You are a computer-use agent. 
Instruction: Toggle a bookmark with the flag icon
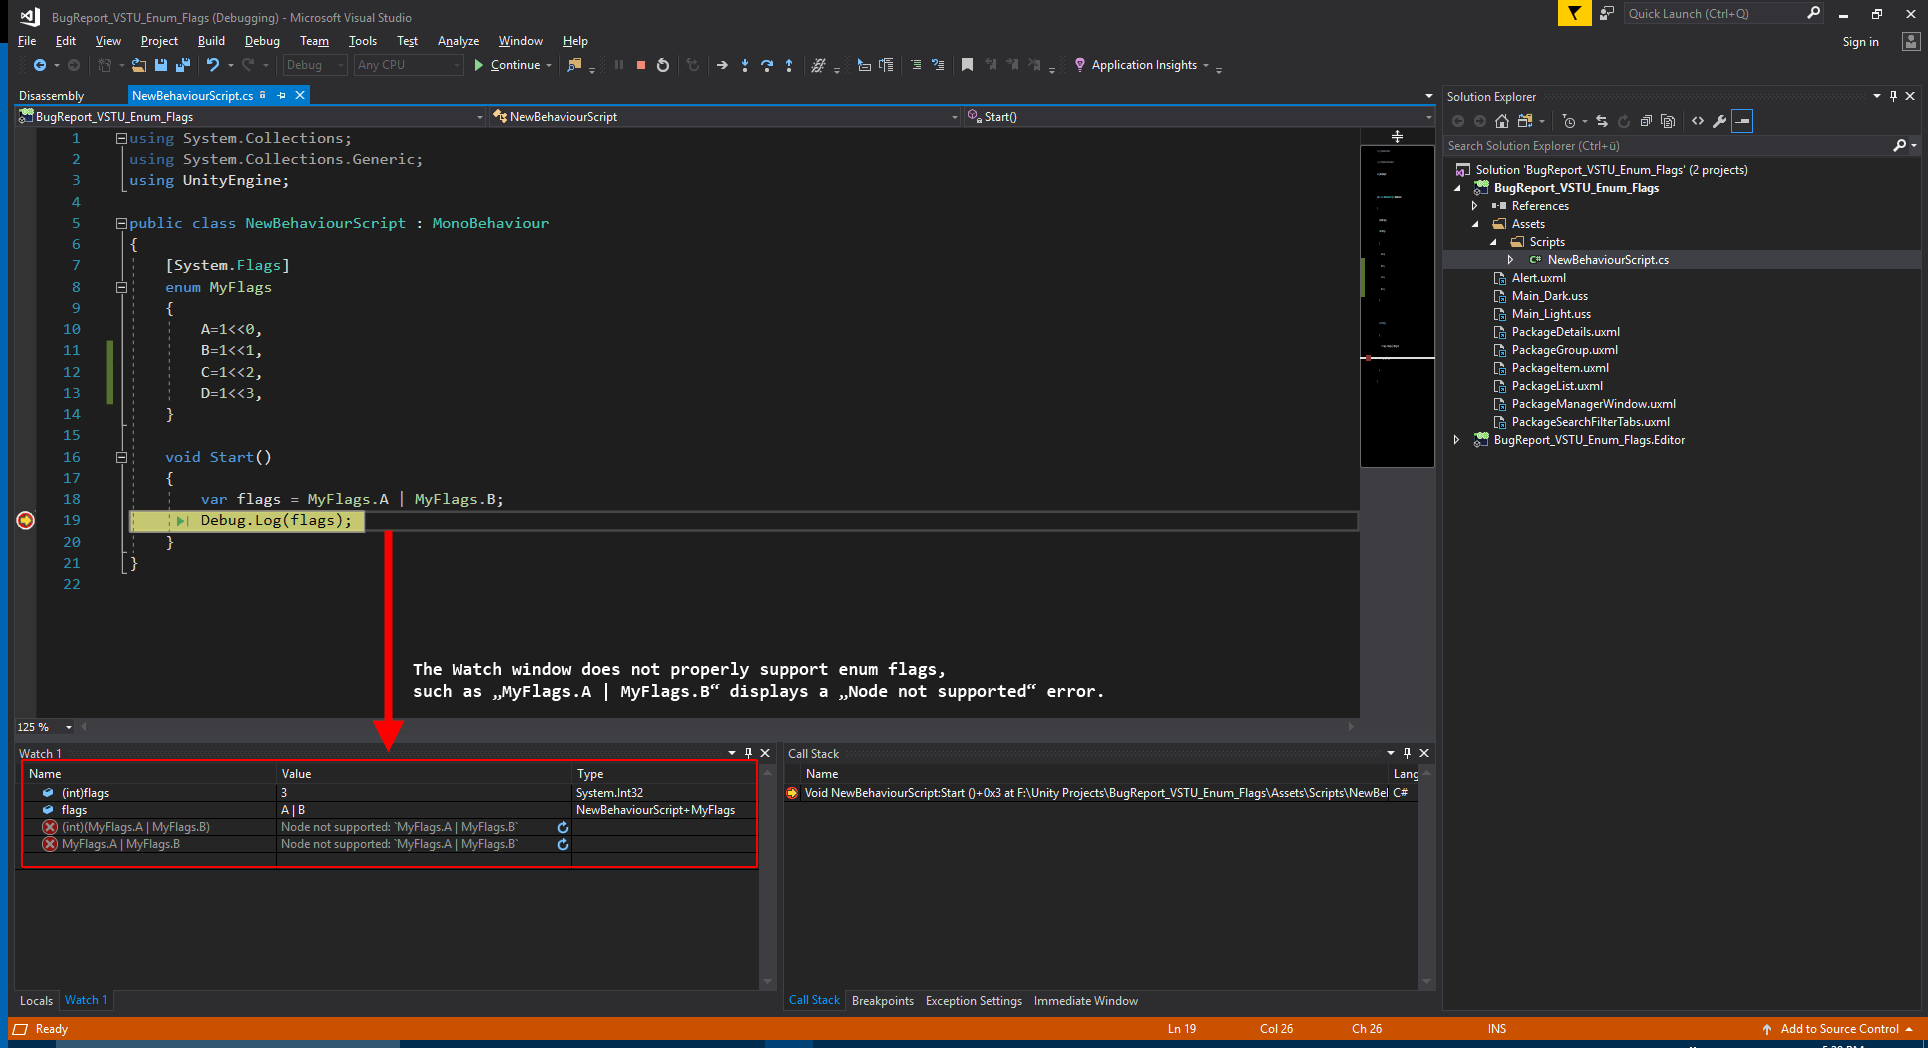[x=967, y=64]
